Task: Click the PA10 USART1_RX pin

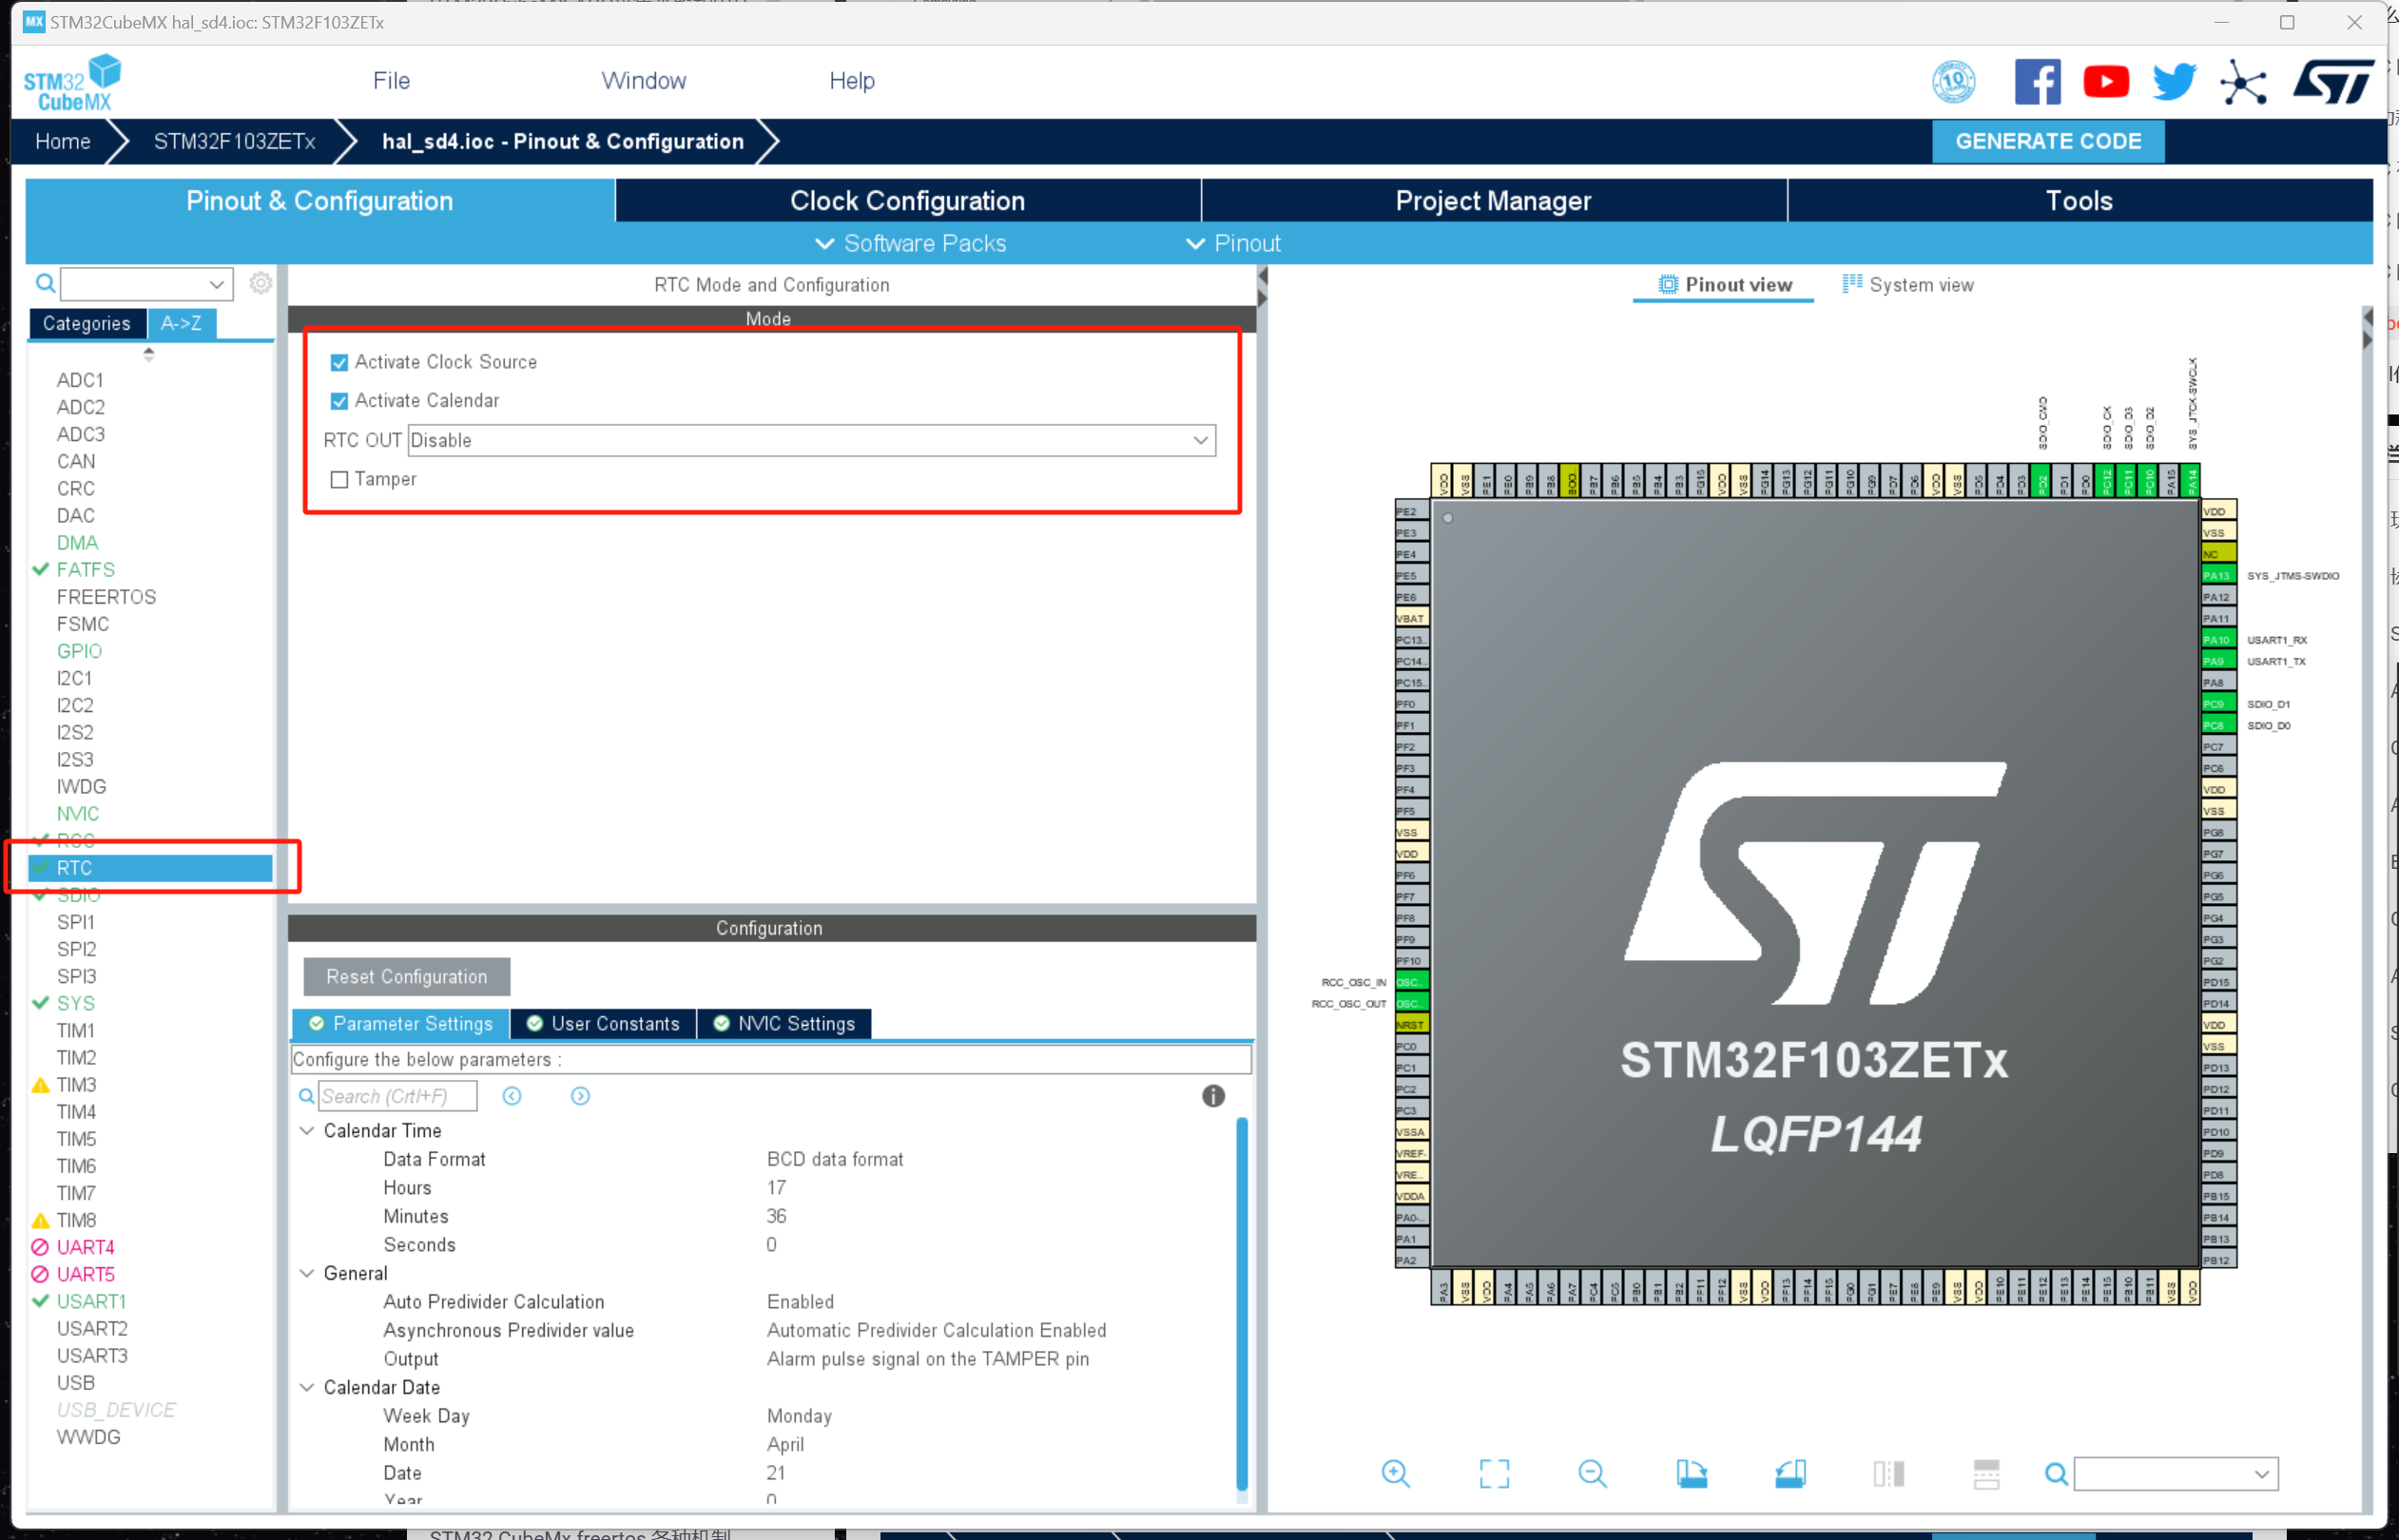Action: click(x=2218, y=639)
